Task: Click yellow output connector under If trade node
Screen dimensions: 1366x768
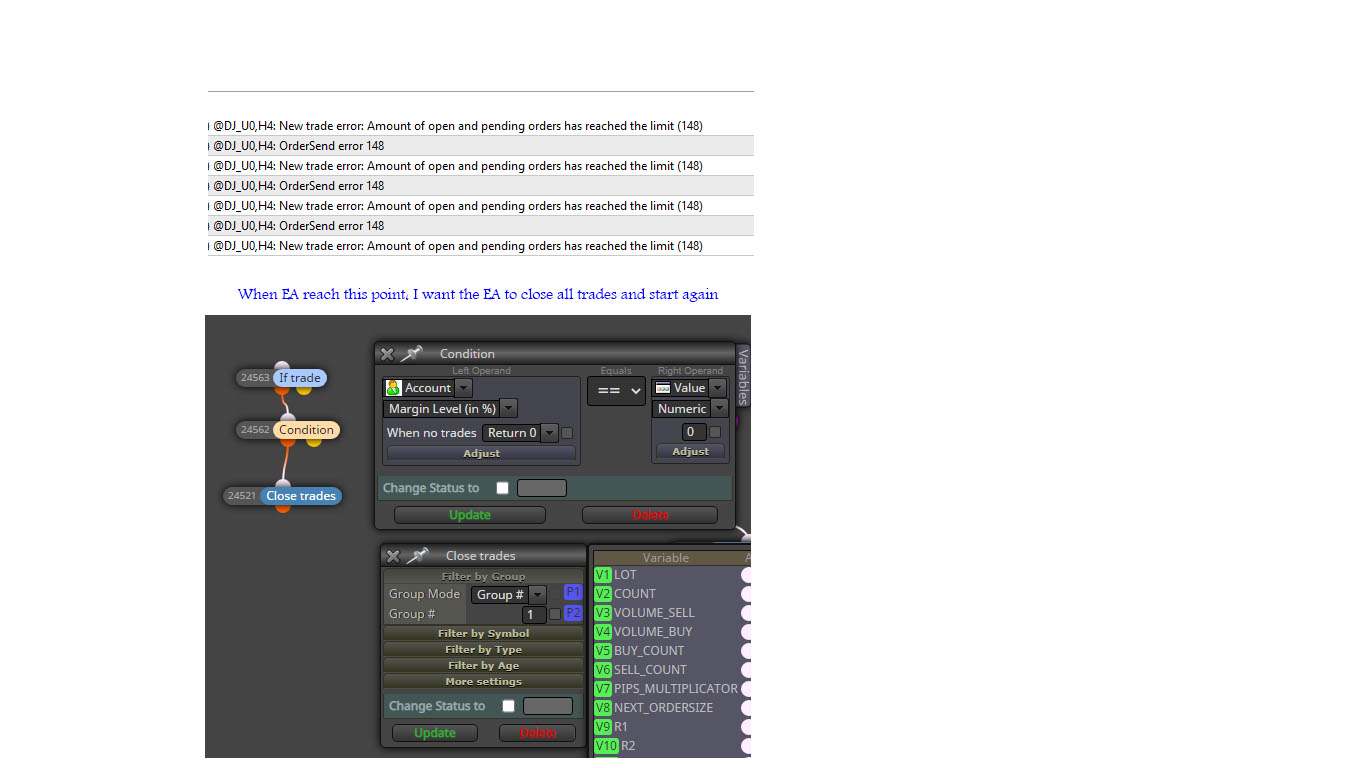Action: 304,389
